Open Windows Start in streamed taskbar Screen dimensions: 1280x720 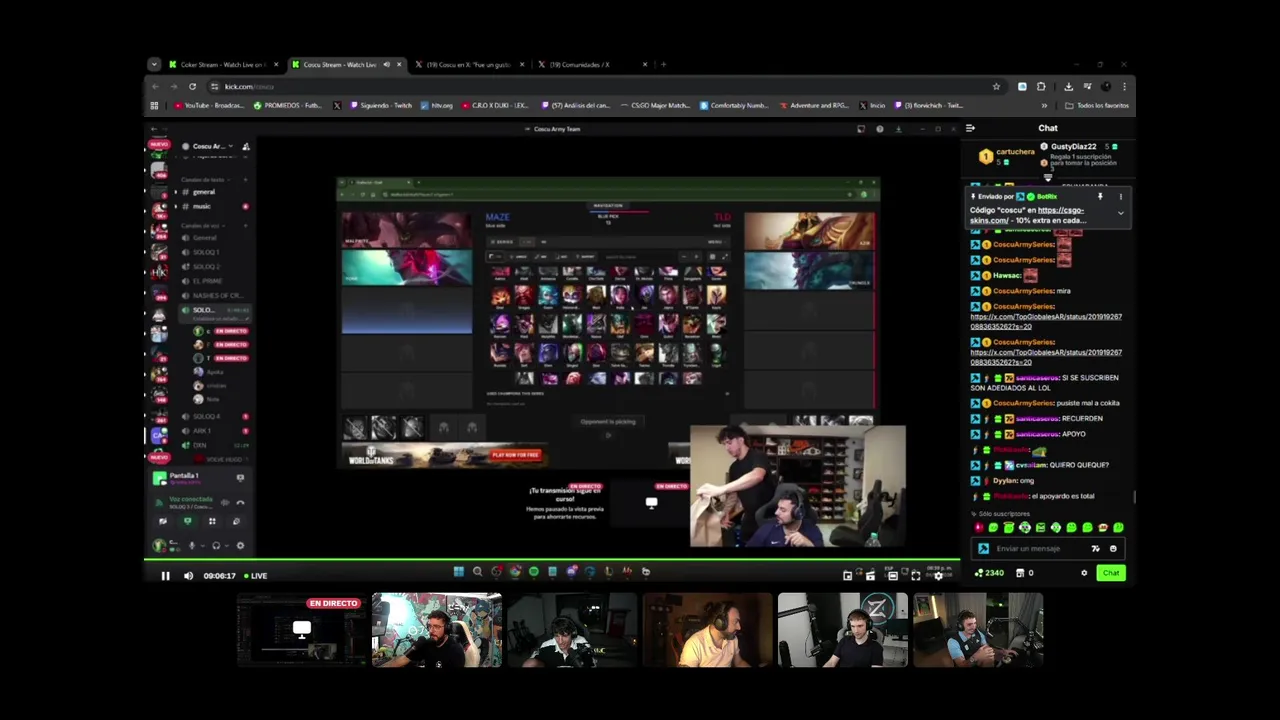pos(459,572)
